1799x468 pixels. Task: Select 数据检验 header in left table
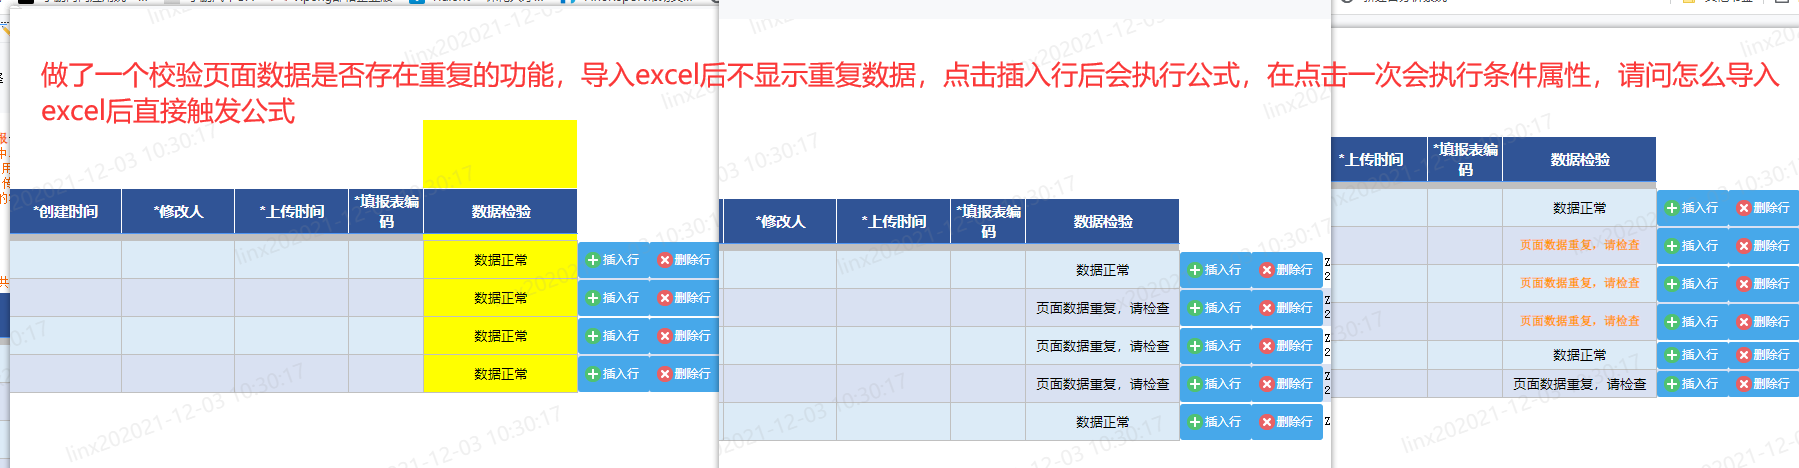tap(501, 212)
